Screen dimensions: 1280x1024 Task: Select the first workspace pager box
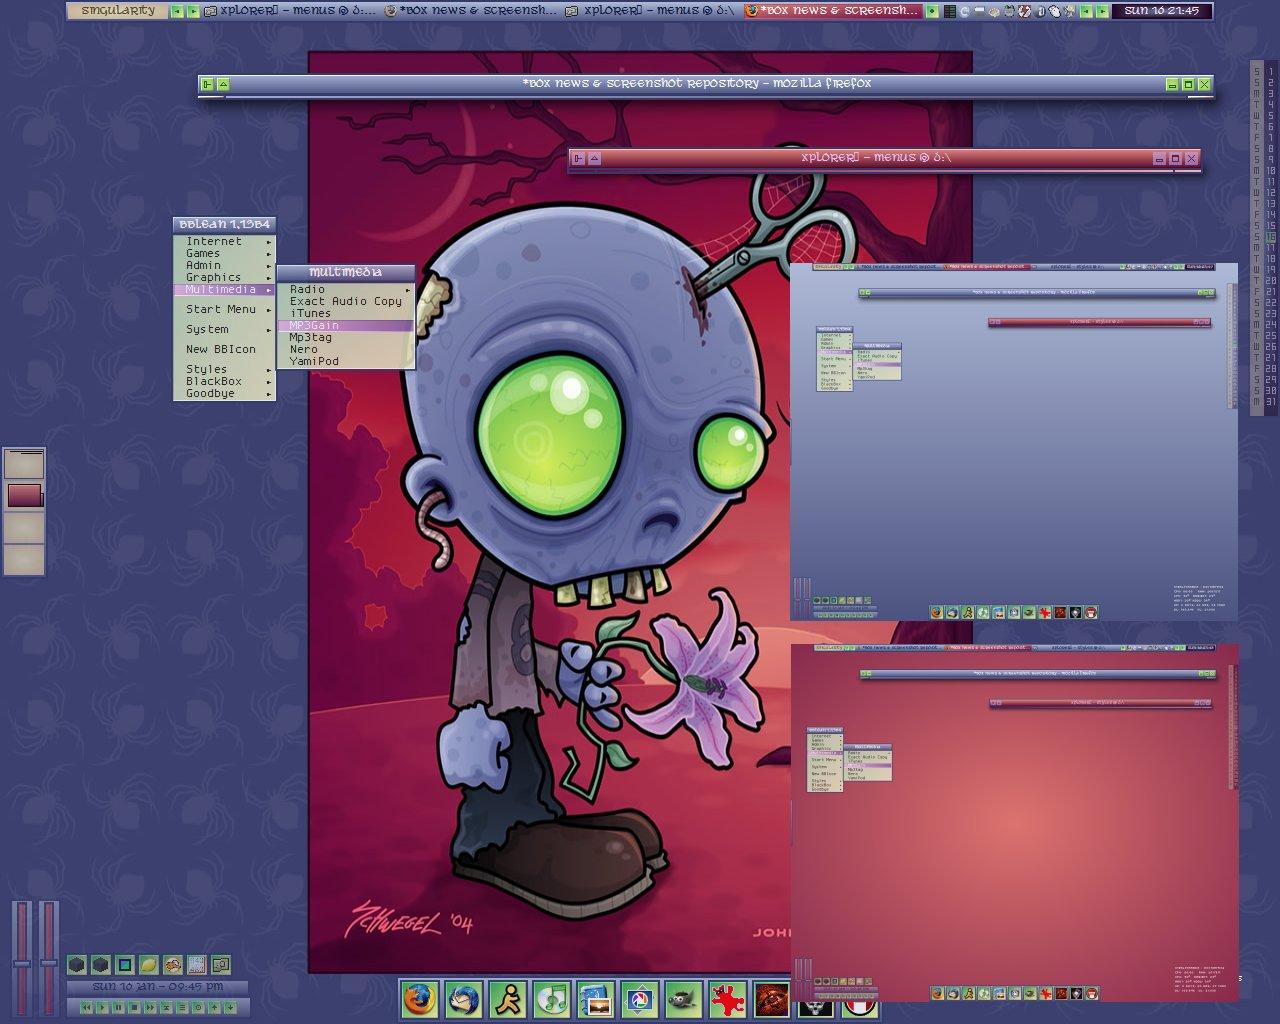(x=24, y=464)
